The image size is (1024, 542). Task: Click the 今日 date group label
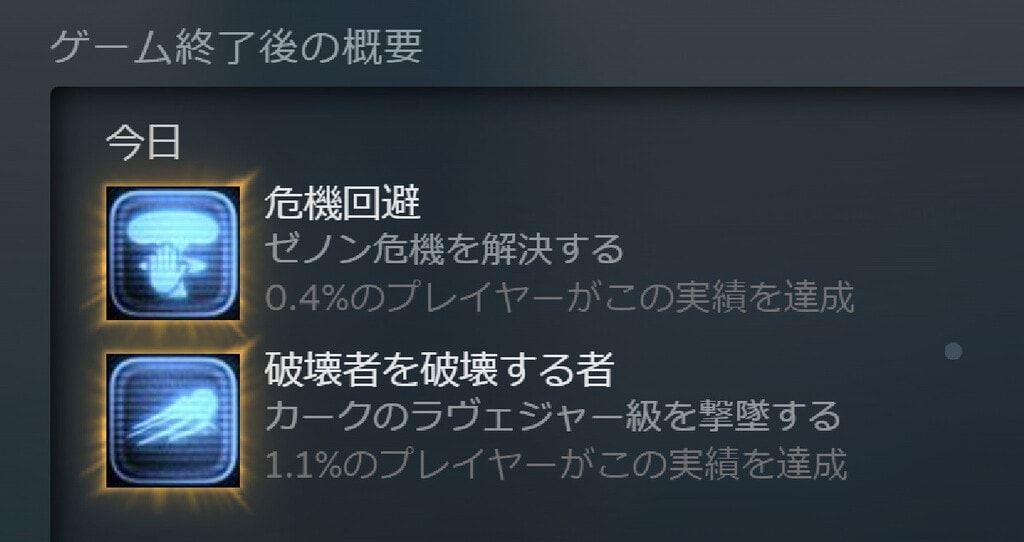coord(143,142)
